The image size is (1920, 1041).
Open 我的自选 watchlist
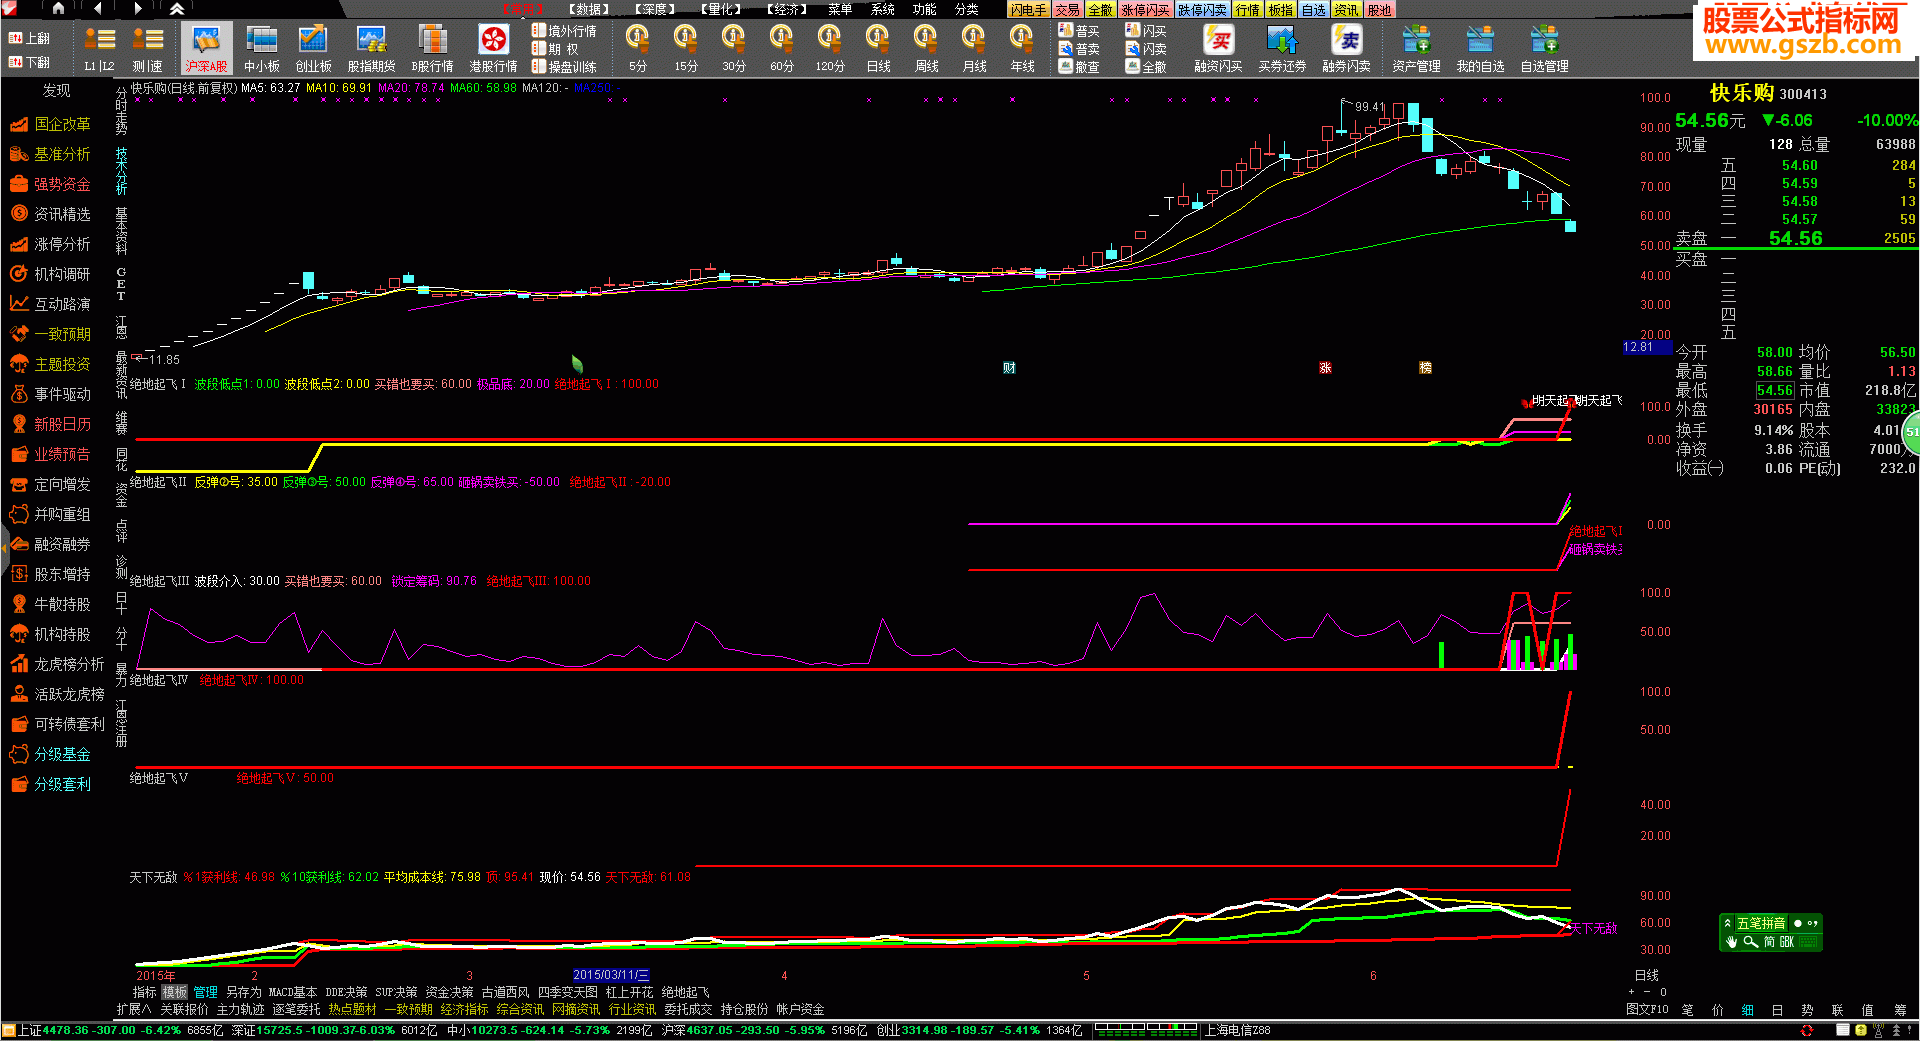point(1480,49)
